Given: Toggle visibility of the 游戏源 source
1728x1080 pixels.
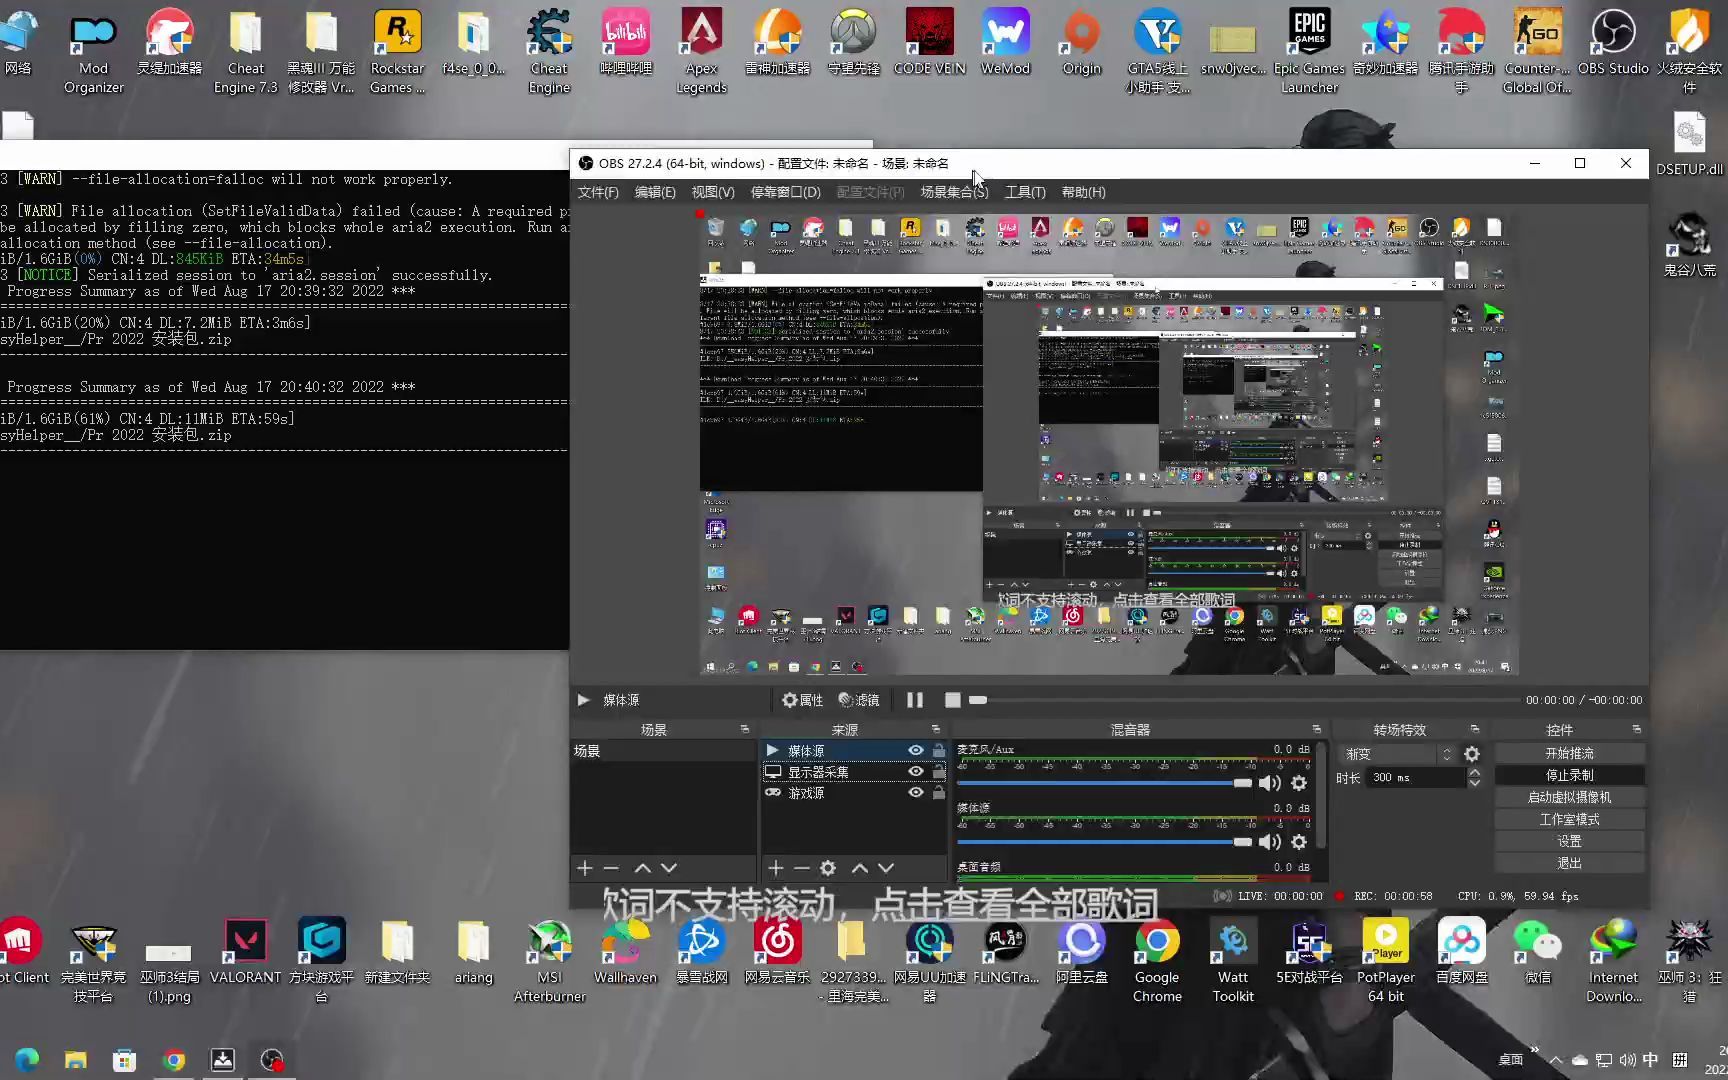Looking at the screenshot, I should [915, 792].
